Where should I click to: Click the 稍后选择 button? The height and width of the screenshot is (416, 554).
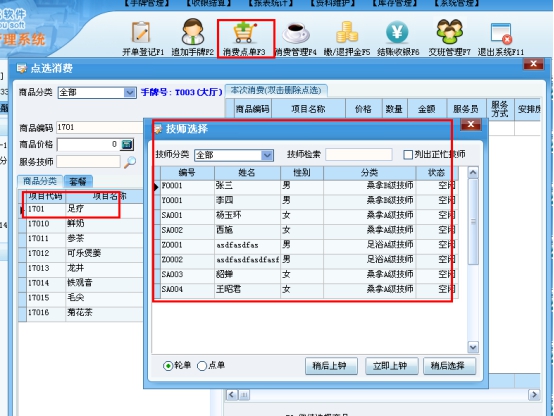point(449,366)
